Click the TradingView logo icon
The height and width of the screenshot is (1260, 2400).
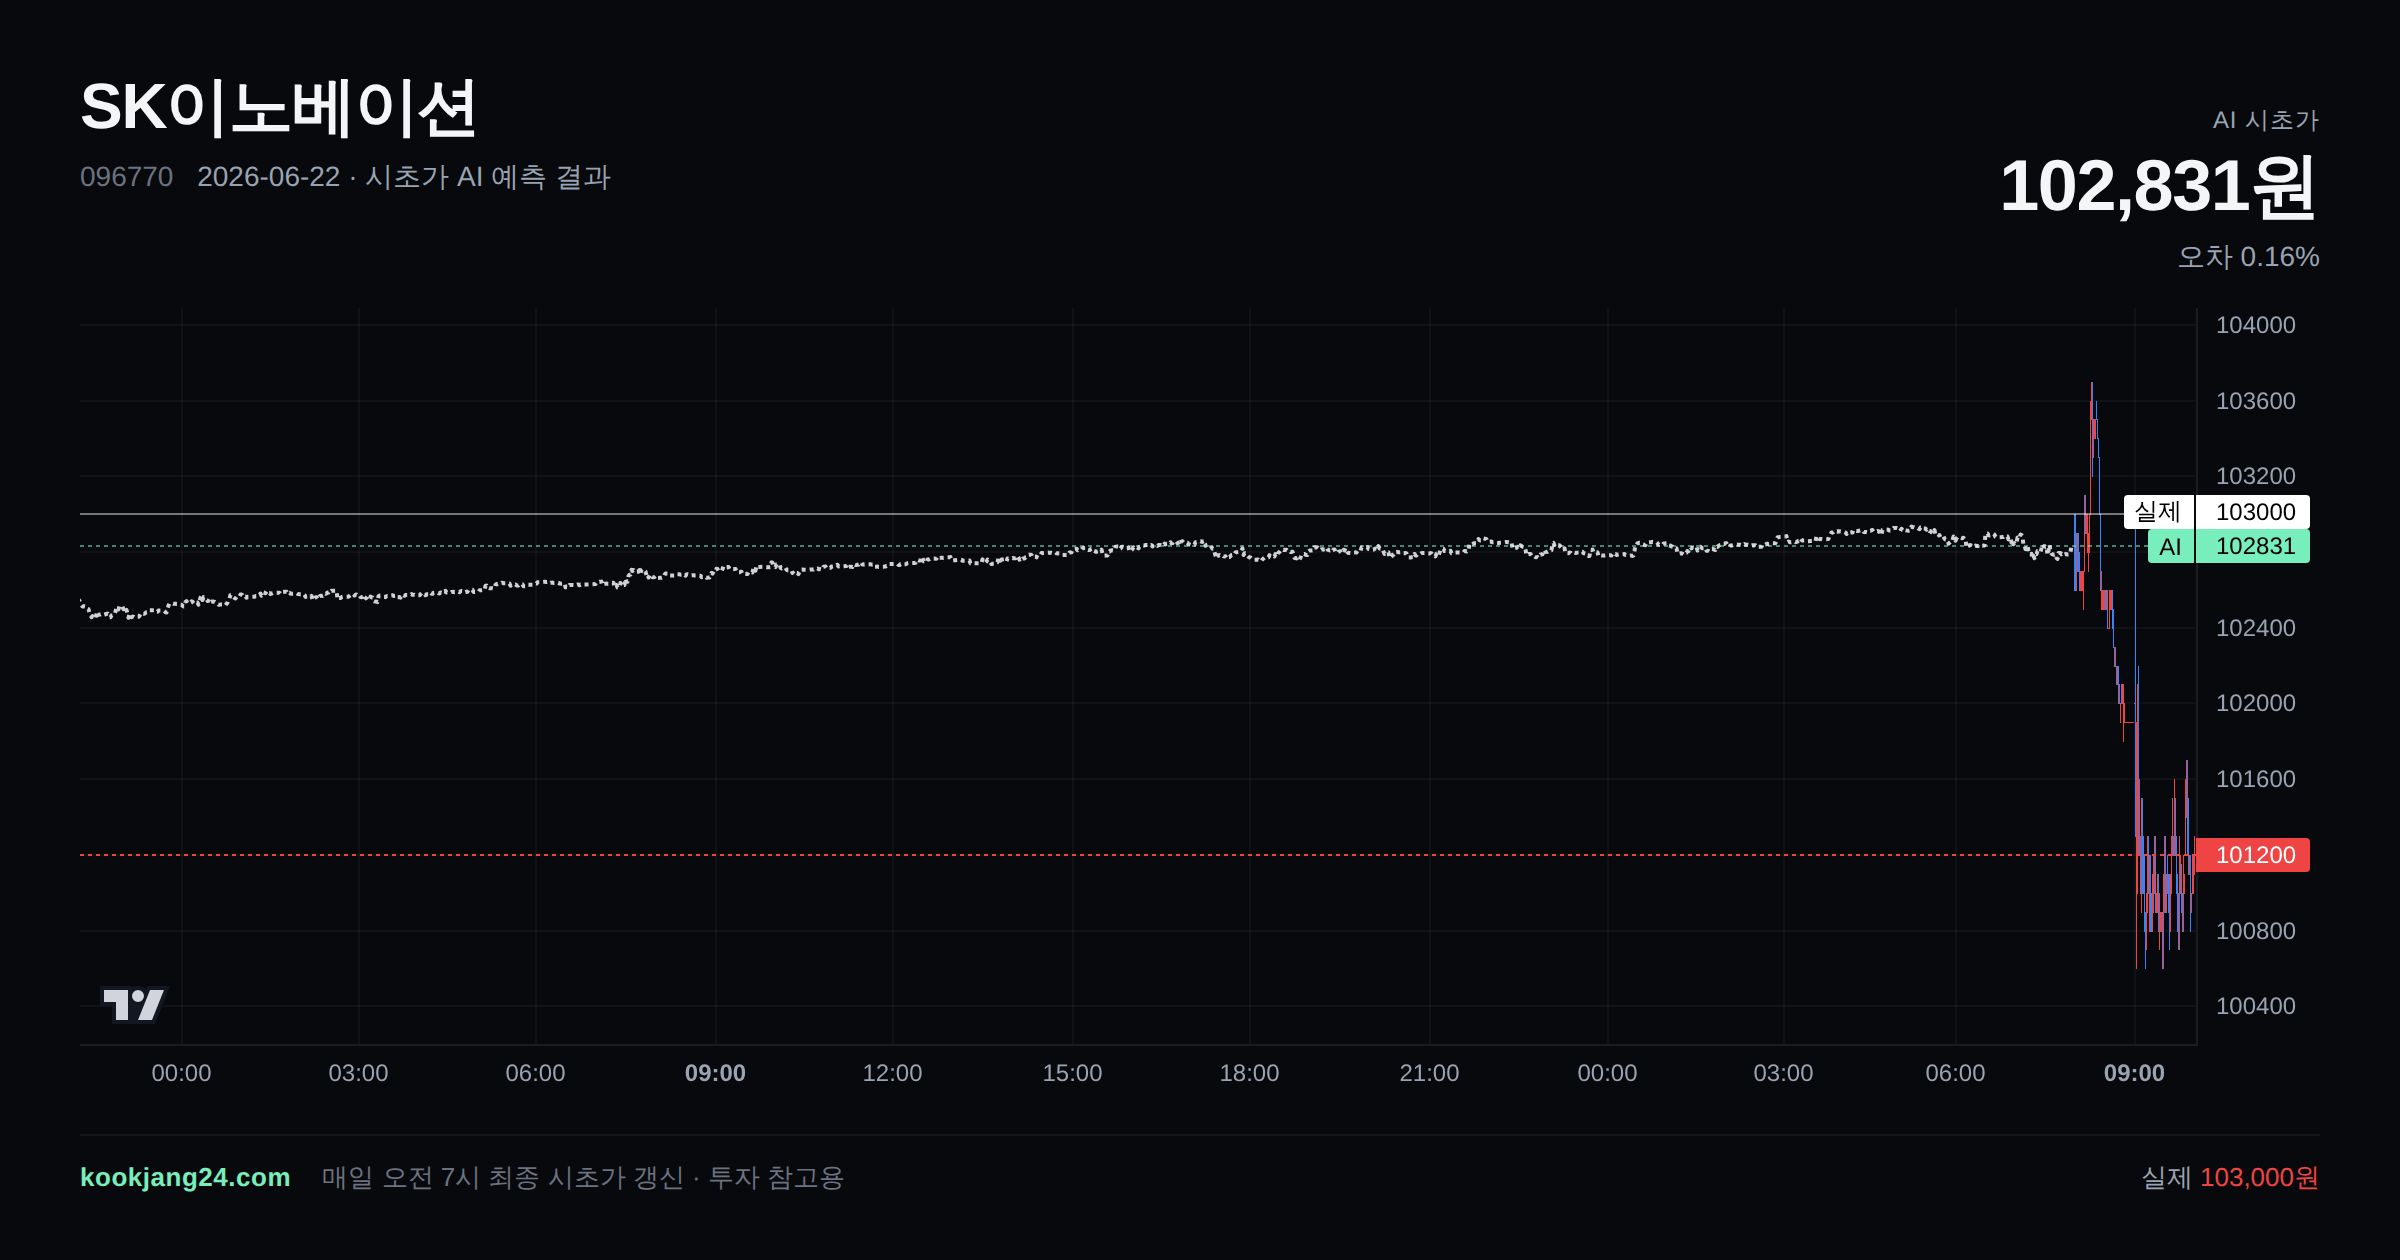(134, 1004)
